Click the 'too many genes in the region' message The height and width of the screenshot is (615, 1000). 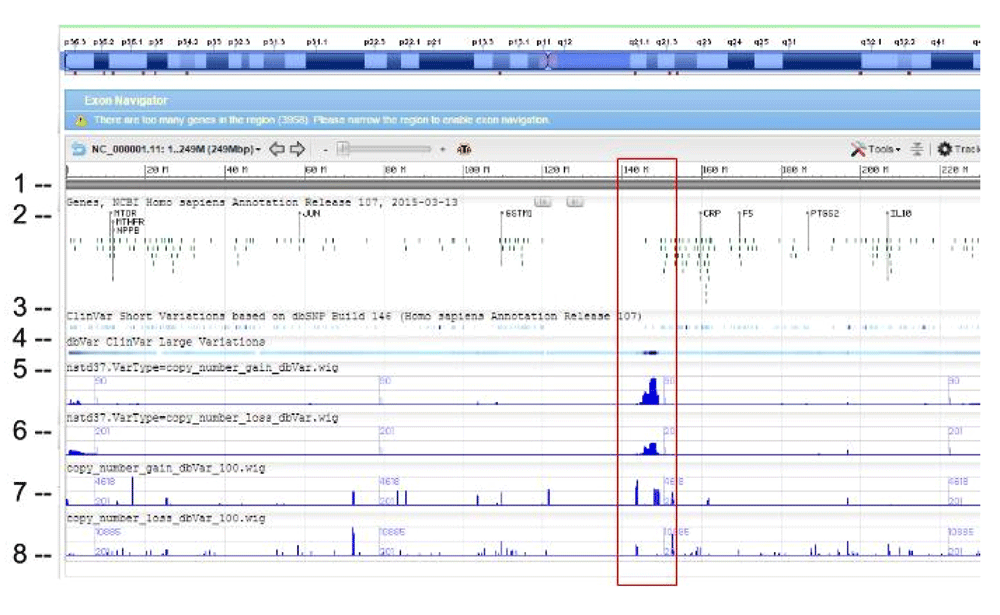pyautogui.click(x=321, y=120)
